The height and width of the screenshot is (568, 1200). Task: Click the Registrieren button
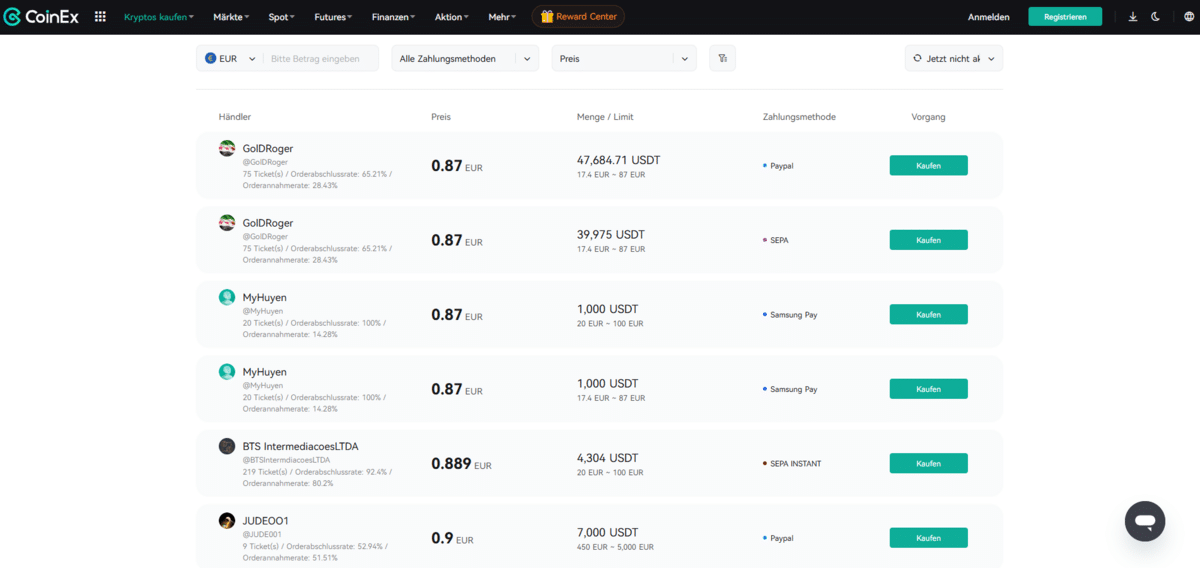pyautogui.click(x=1065, y=17)
